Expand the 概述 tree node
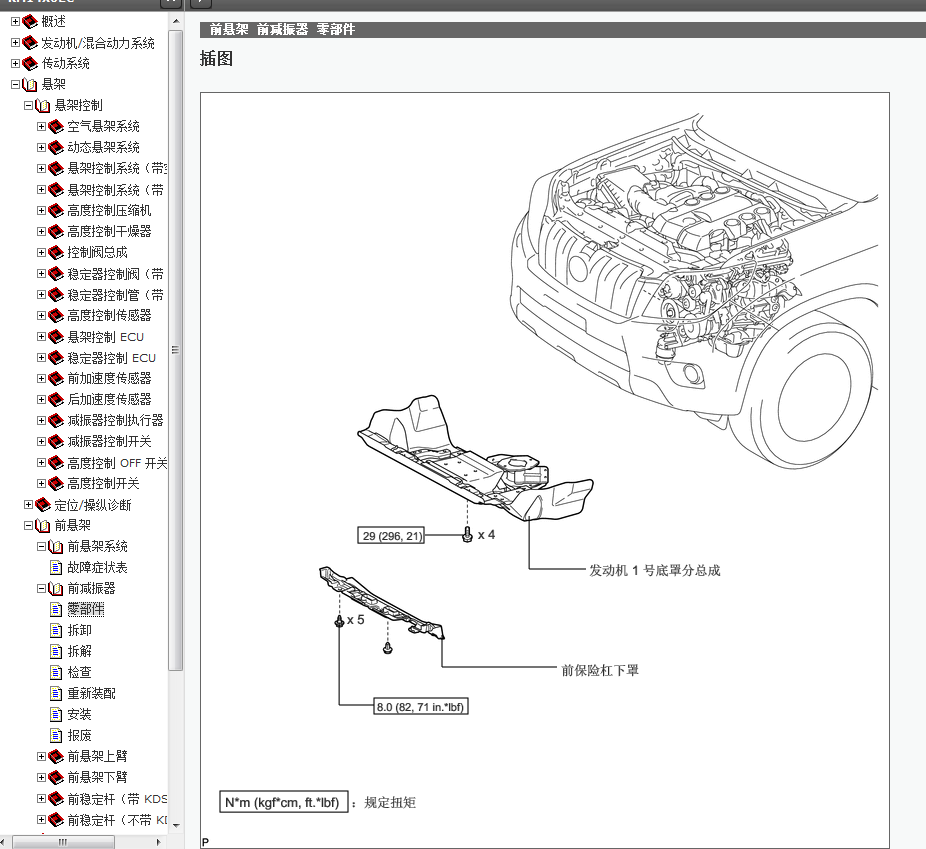Viewport: 926px width, 849px height. click(x=15, y=22)
